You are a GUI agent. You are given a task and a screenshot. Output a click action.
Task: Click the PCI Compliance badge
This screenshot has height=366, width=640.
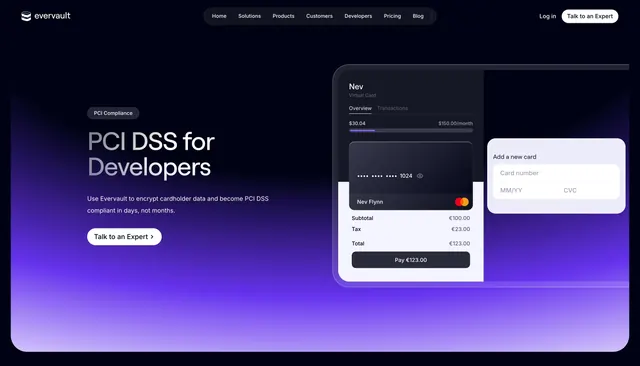pyautogui.click(x=113, y=113)
